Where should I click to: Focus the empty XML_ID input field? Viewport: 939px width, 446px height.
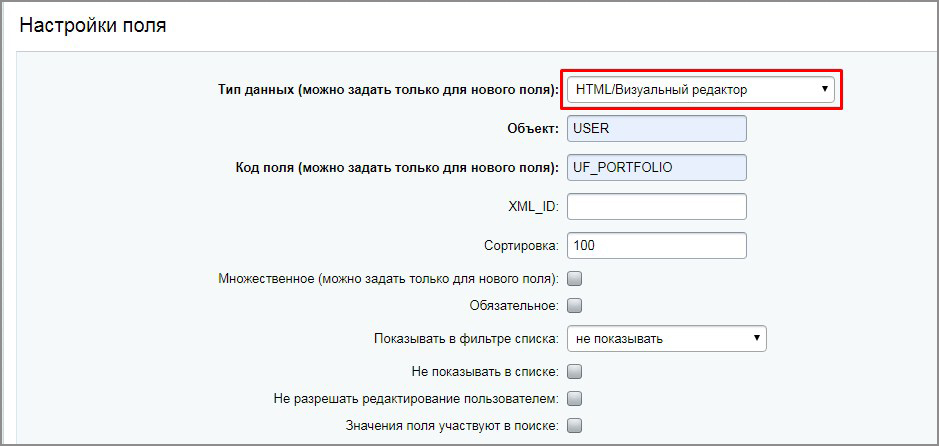[x=656, y=206]
